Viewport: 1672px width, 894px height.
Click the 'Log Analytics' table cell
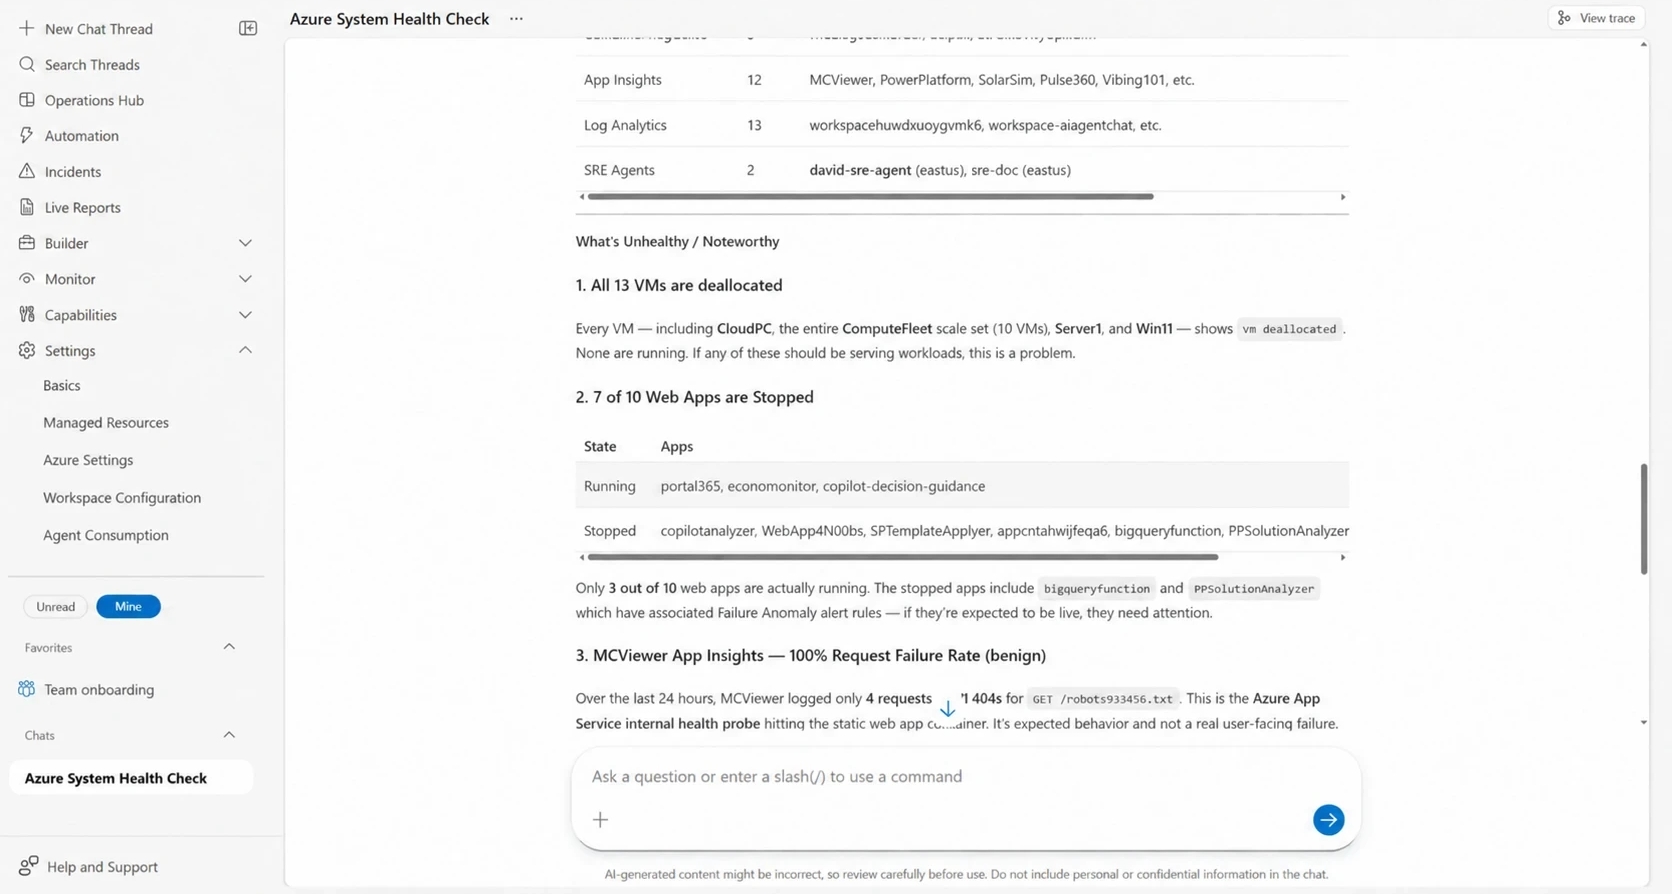point(625,125)
